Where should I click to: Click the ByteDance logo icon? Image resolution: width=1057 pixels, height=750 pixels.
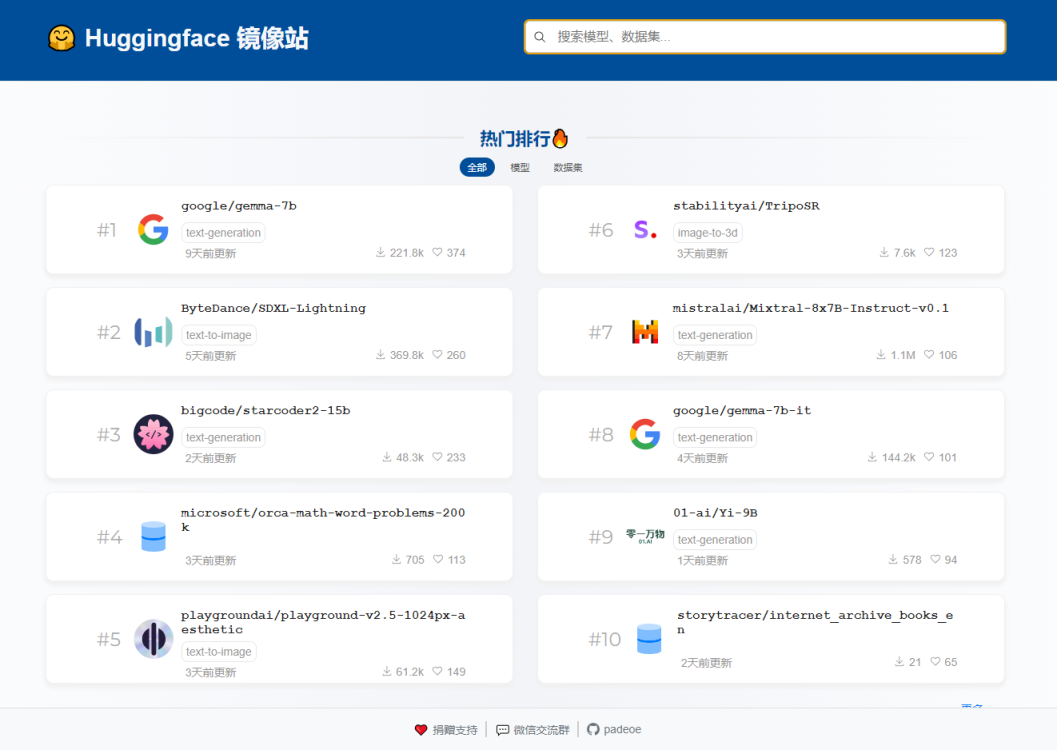pyautogui.click(x=153, y=332)
